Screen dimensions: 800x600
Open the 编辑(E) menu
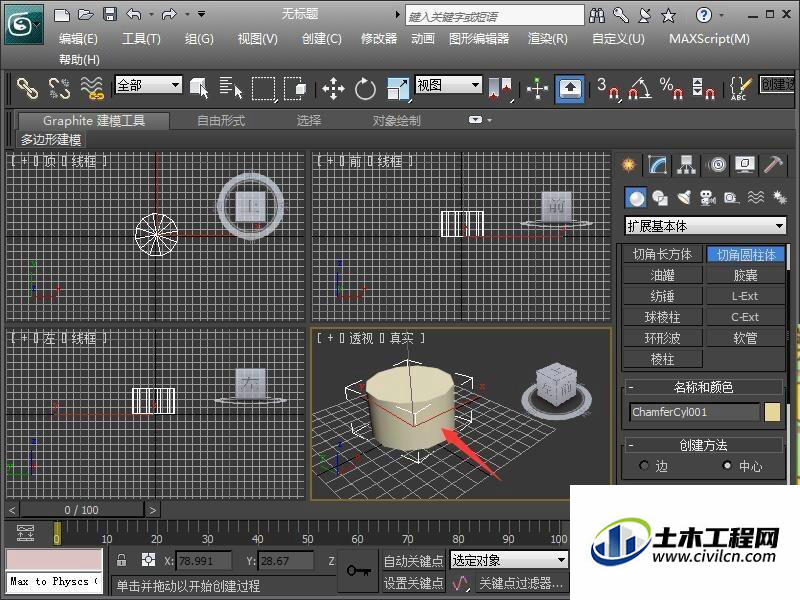pos(78,39)
